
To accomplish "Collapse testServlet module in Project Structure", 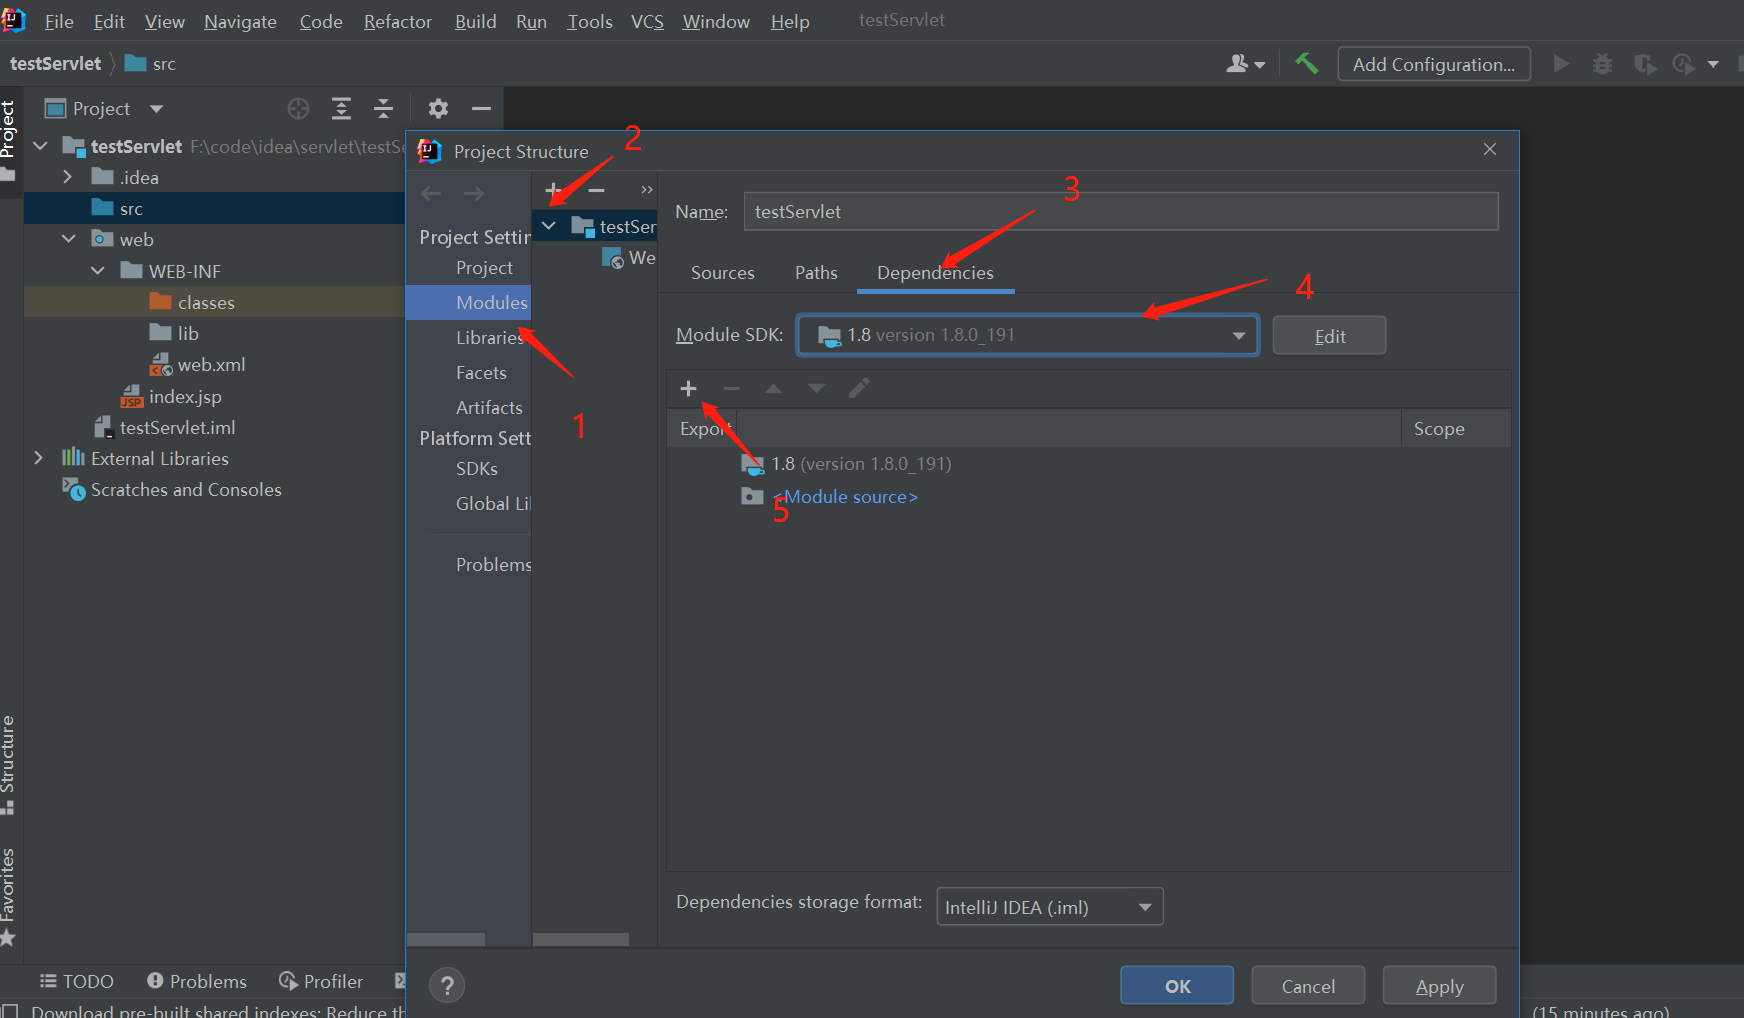I will tap(548, 226).
